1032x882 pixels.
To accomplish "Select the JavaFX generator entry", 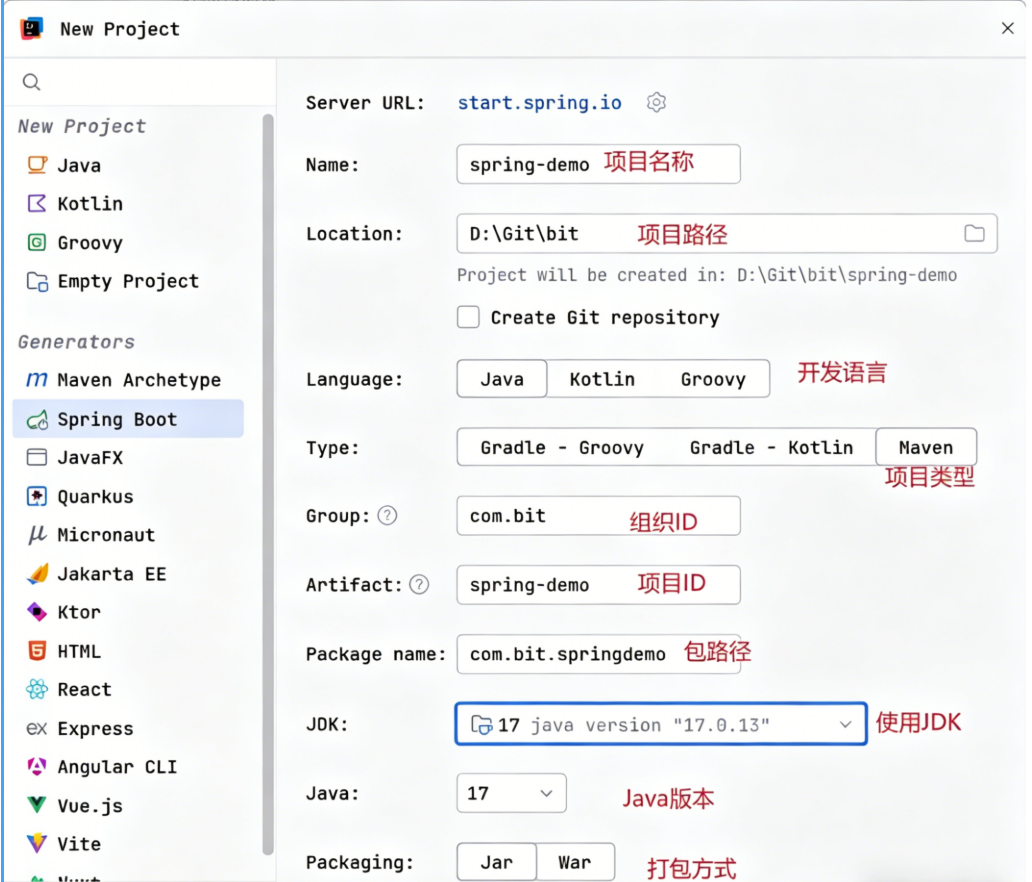I will tap(128, 457).
